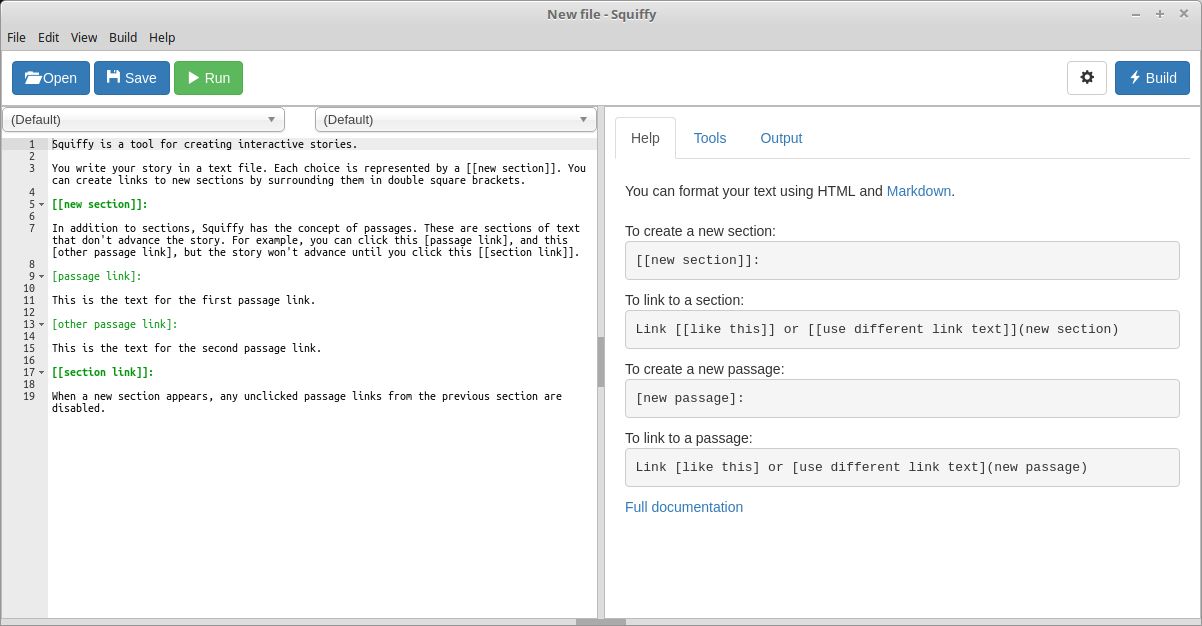
Task: Save the current story file
Action: (132, 78)
